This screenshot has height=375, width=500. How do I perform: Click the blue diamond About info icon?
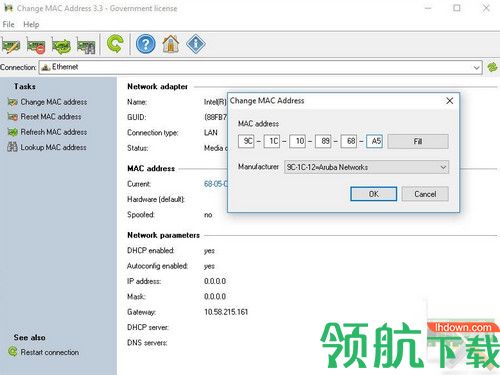pos(196,44)
